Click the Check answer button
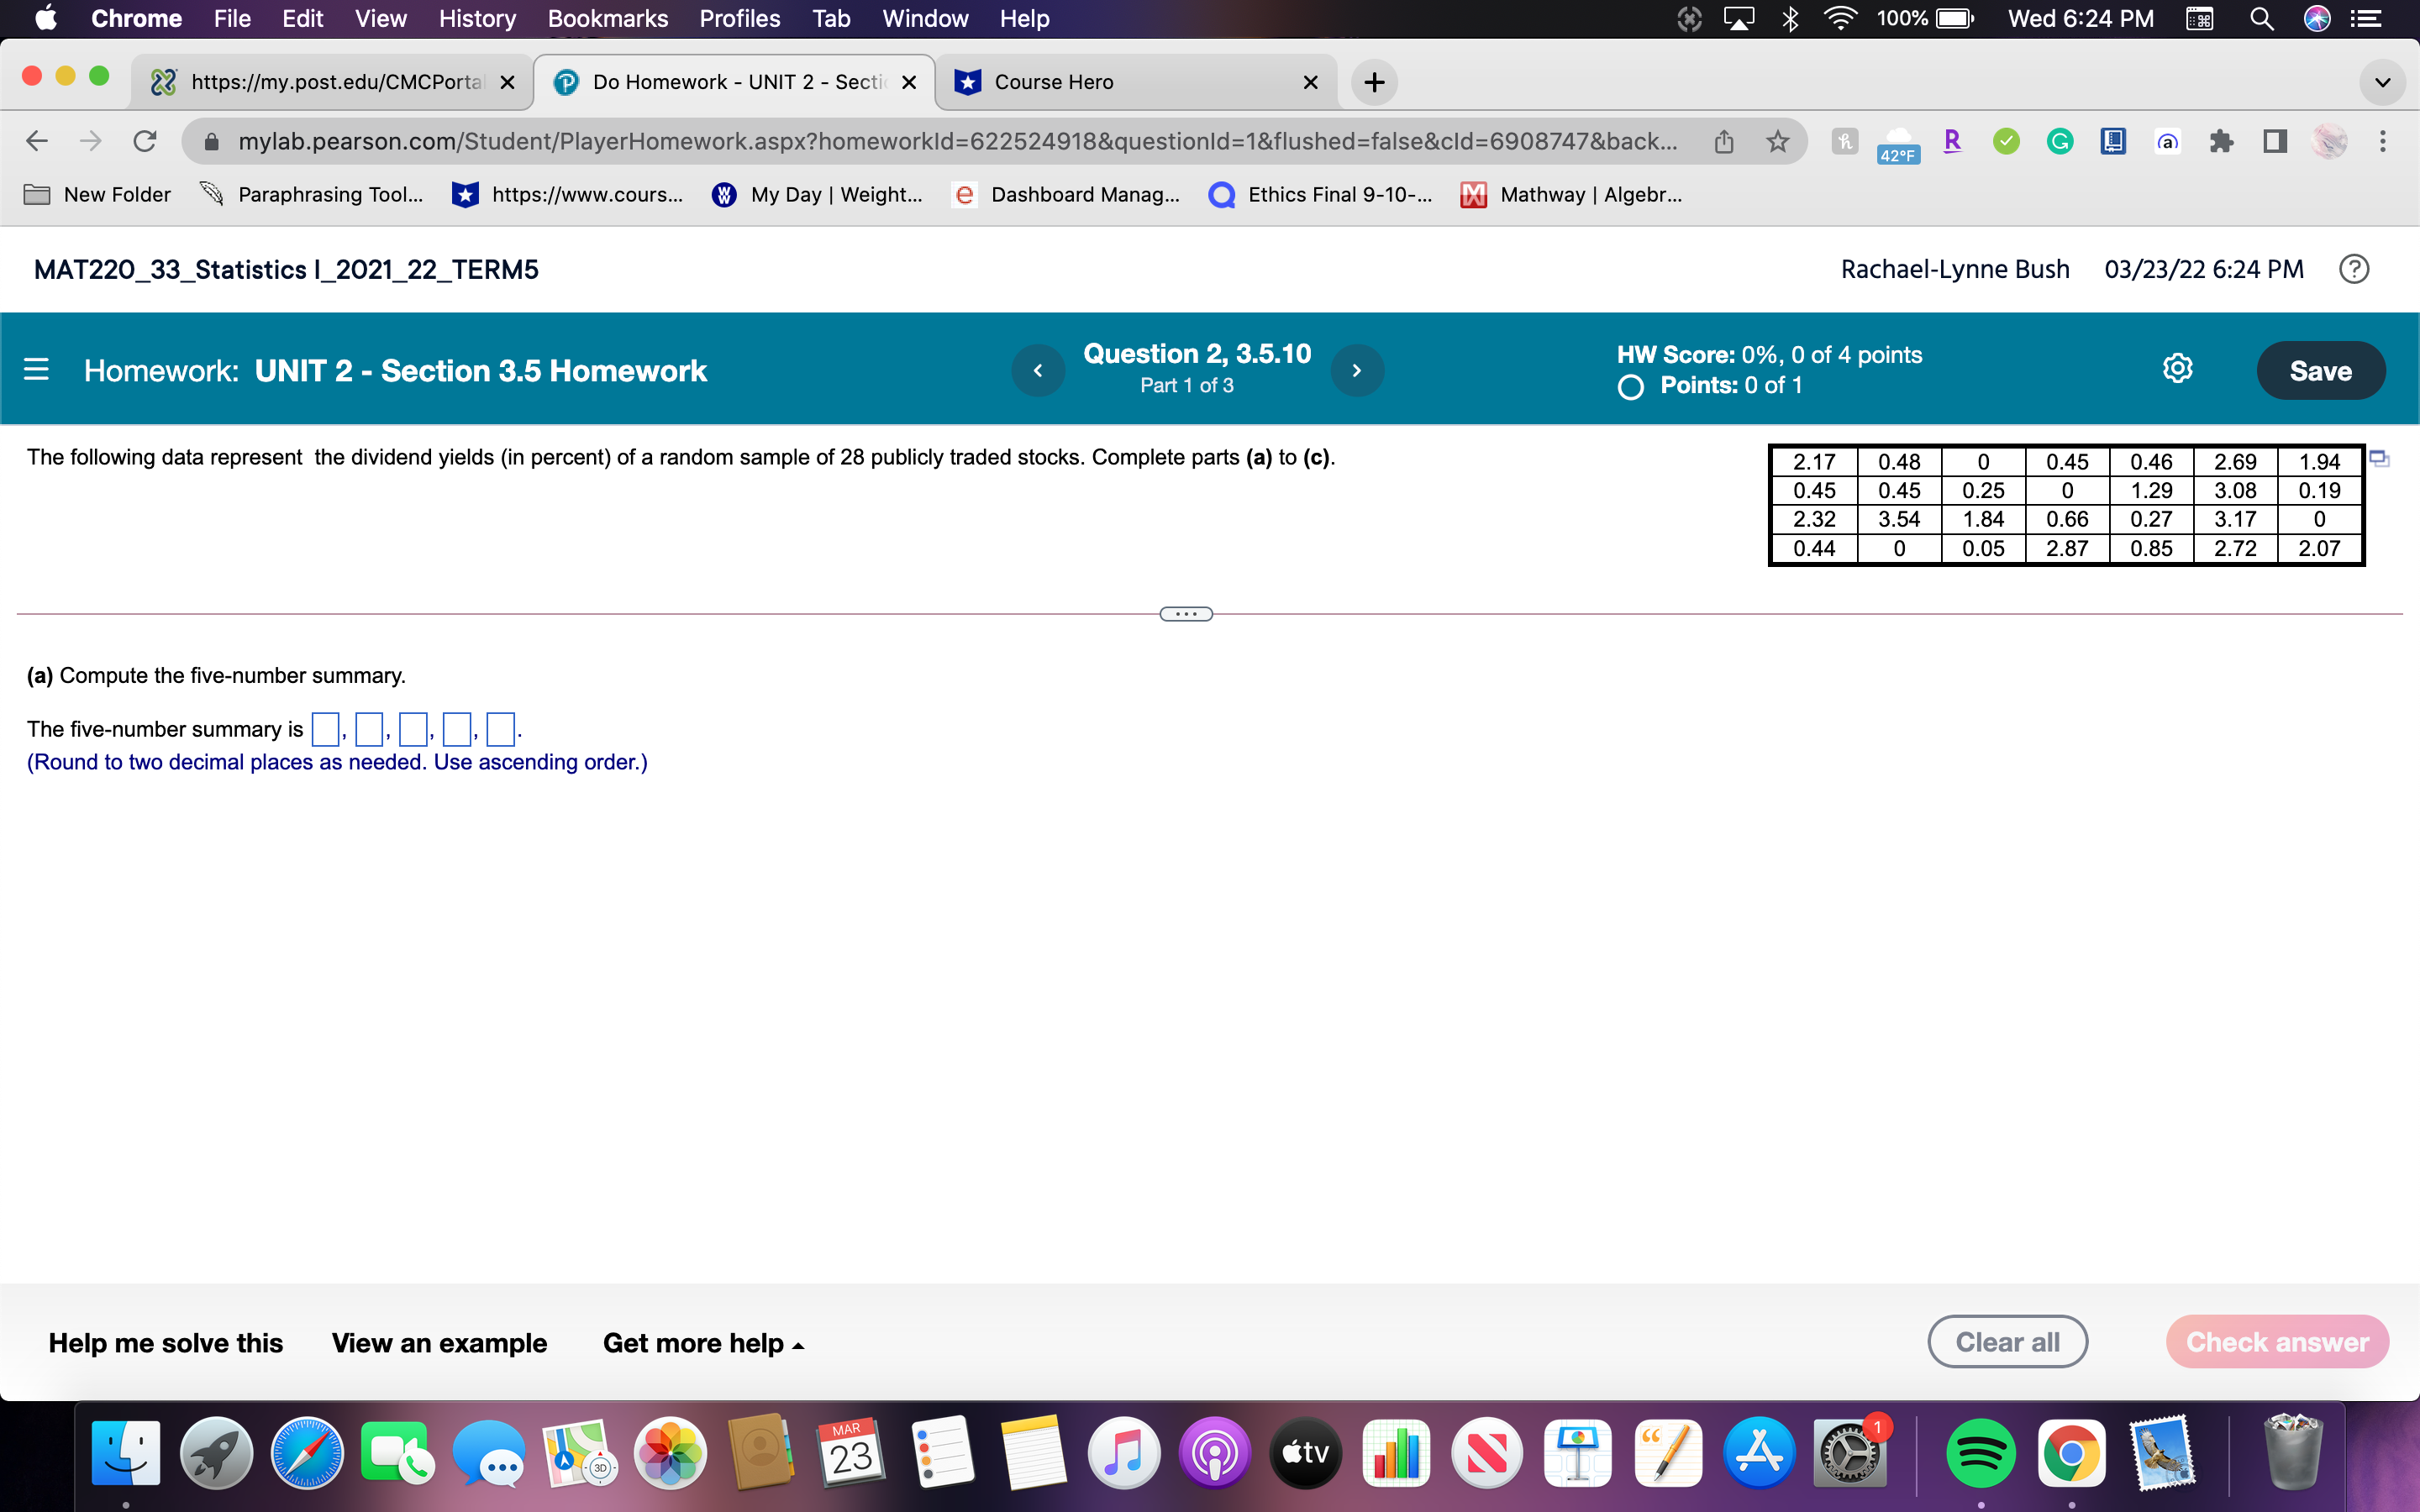 (x=2277, y=1341)
